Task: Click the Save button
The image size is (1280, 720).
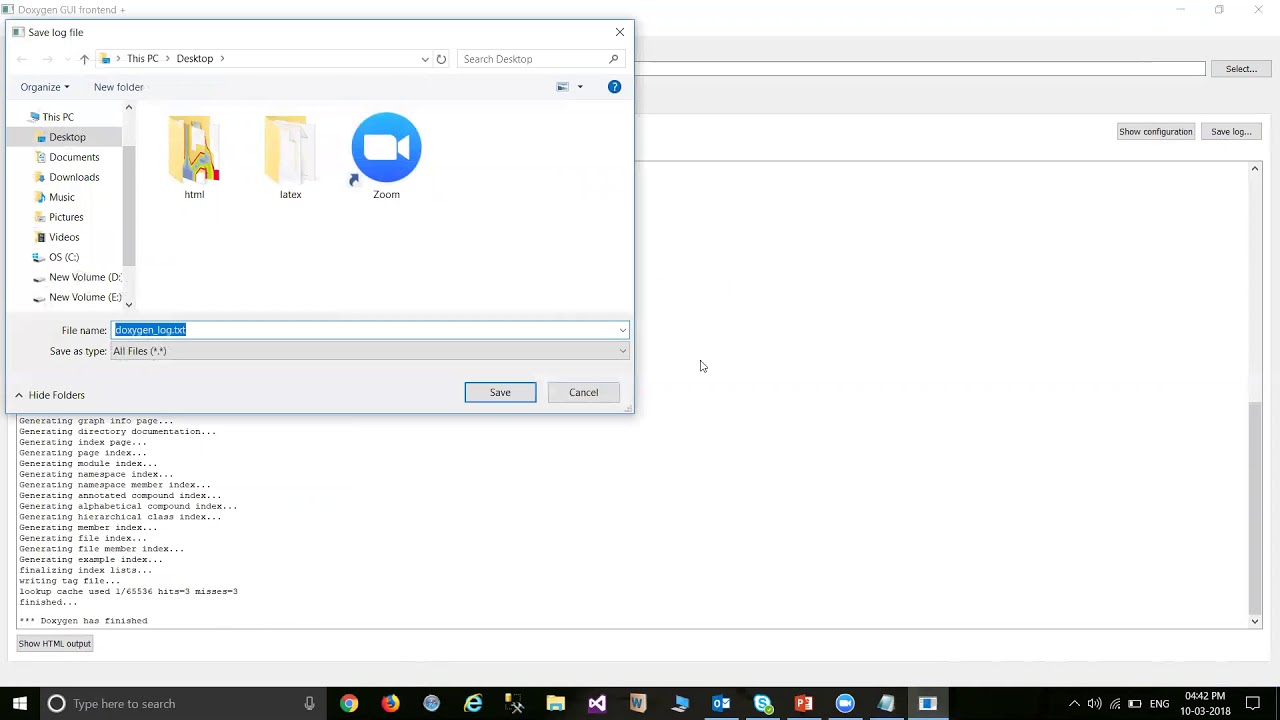Action: [x=500, y=392]
